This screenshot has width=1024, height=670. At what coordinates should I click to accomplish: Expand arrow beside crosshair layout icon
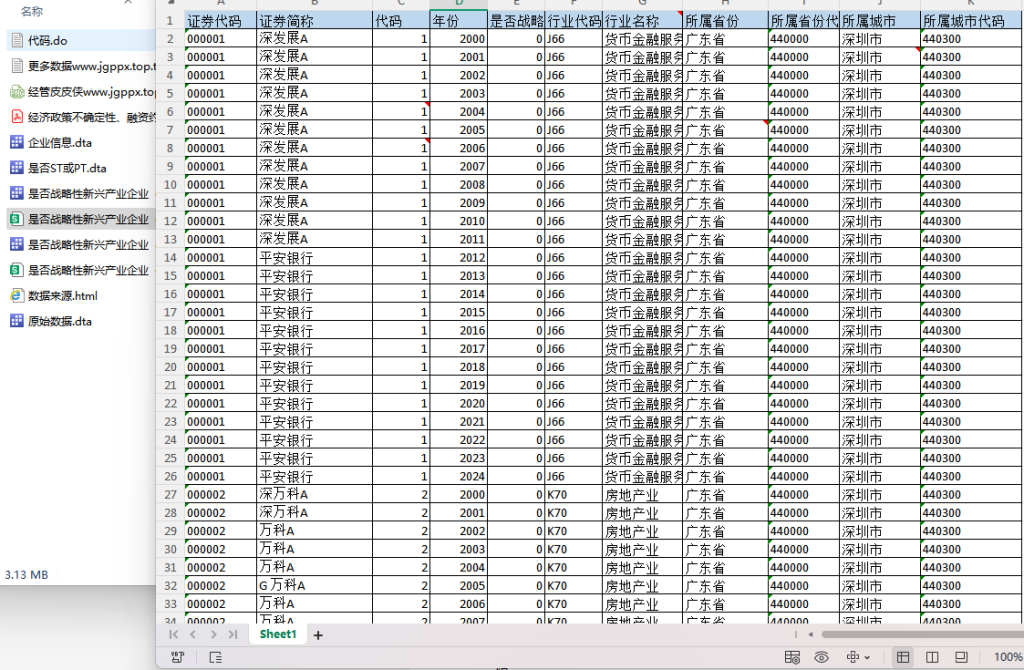867,658
